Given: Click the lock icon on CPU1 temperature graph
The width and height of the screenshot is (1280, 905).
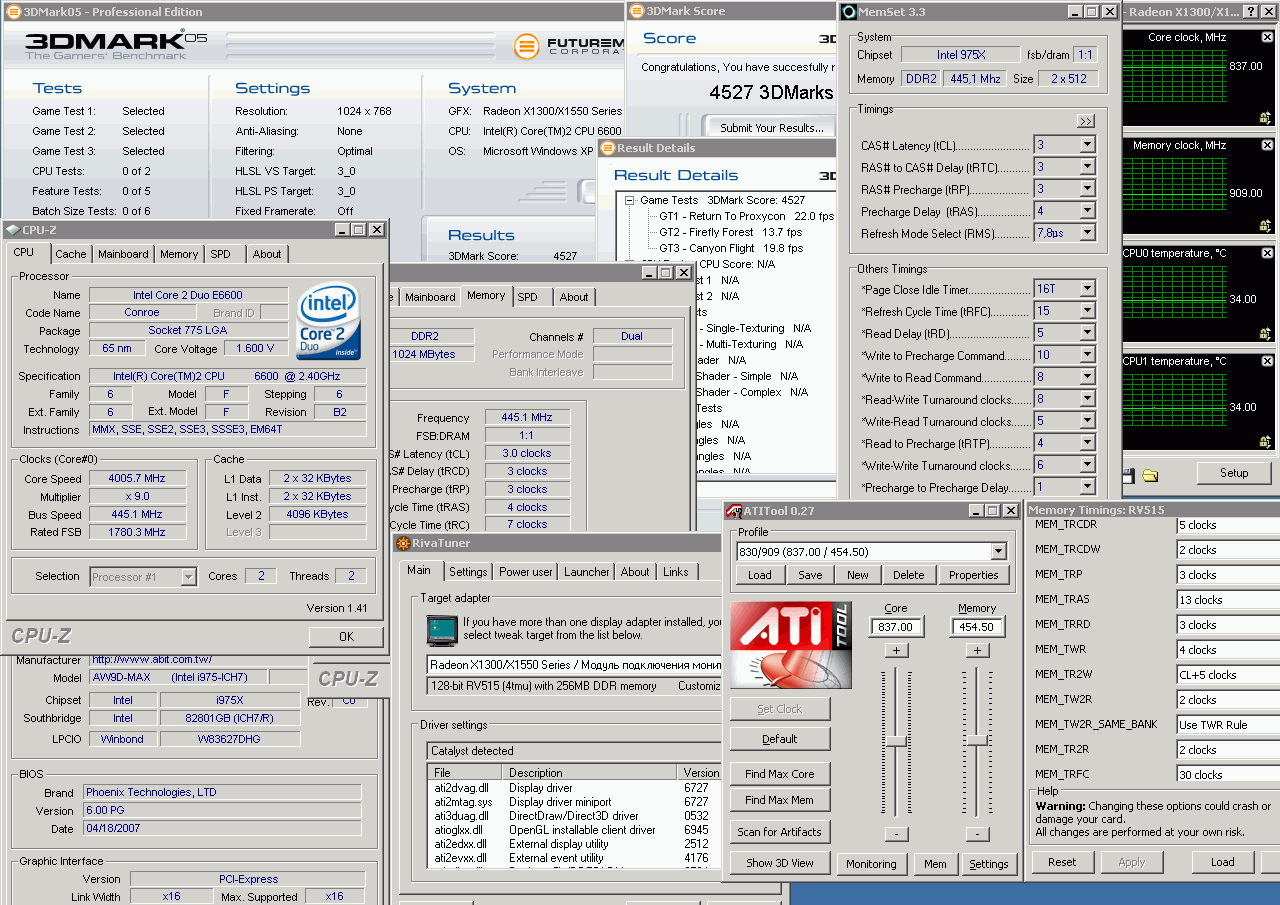Looking at the screenshot, I should [x=1266, y=442].
